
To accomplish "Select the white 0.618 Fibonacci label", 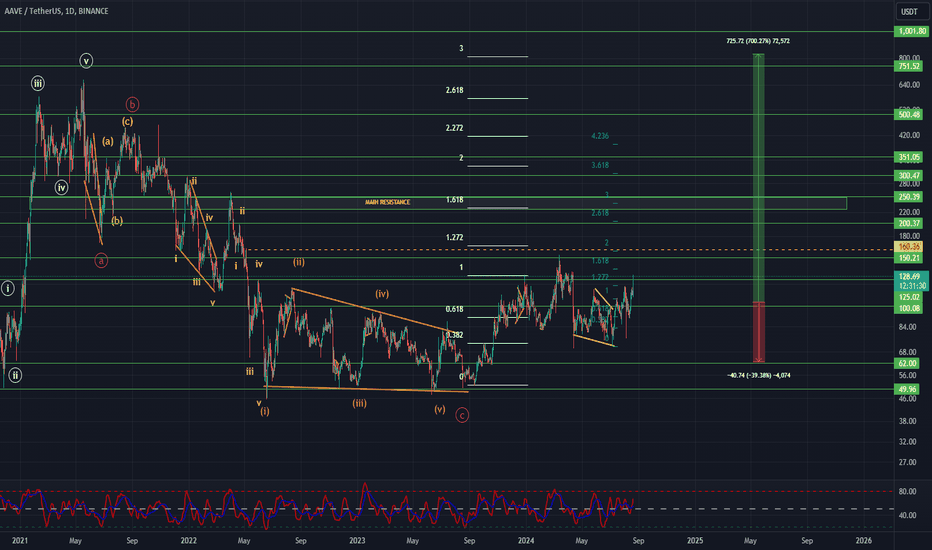I will 455,309.
